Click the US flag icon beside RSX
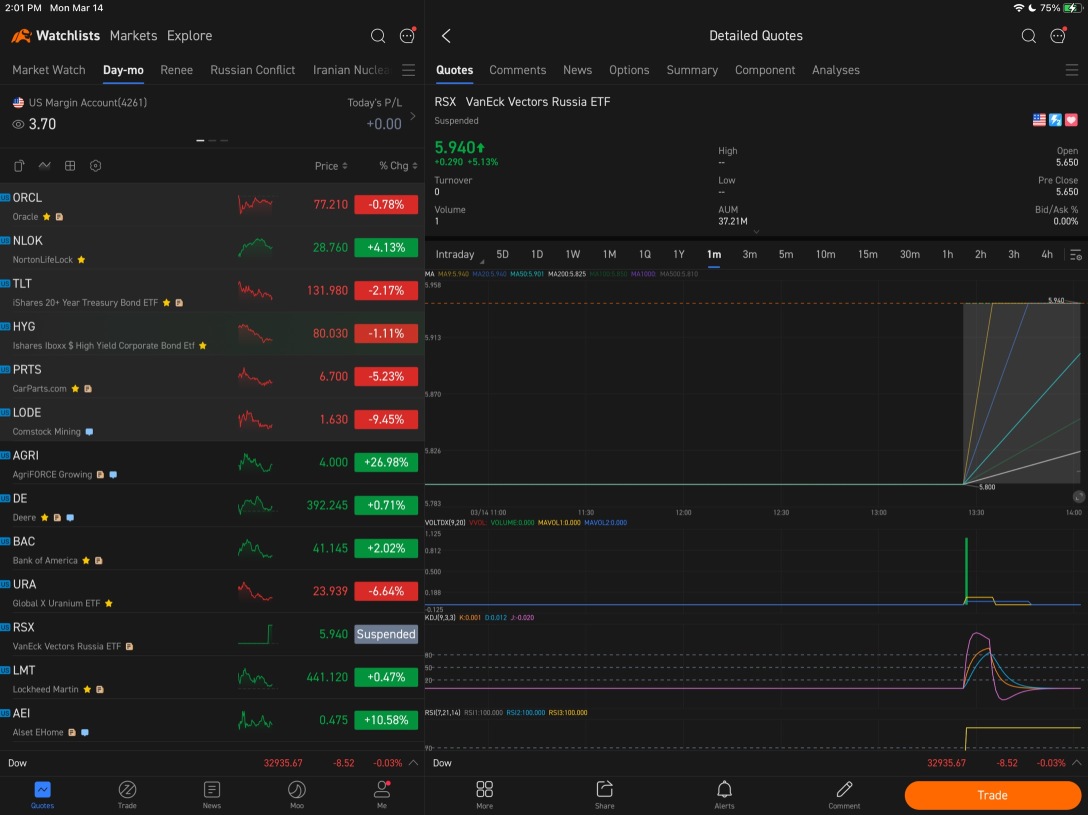 coord(1039,120)
